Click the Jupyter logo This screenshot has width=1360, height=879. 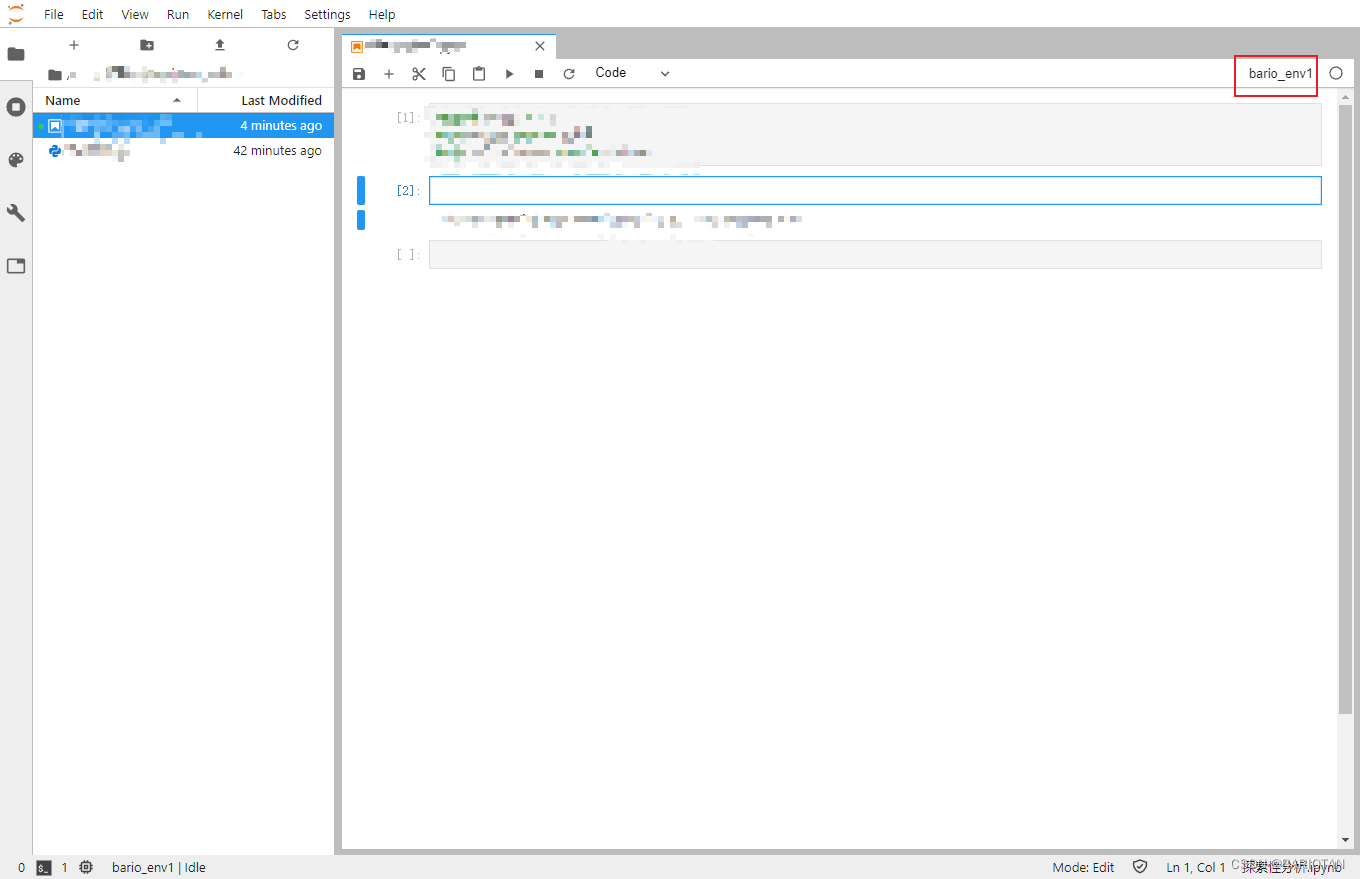tap(16, 14)
